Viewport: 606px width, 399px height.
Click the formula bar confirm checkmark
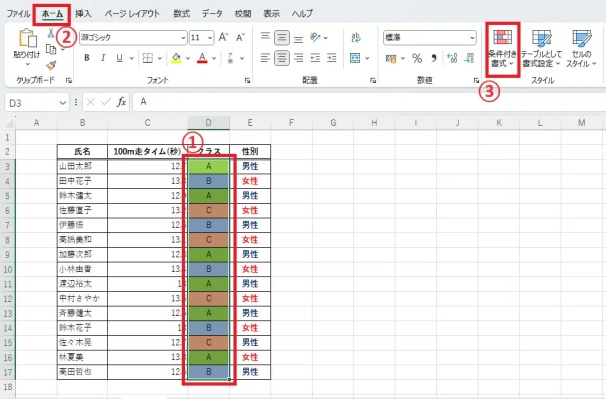(x=106, y=102)
